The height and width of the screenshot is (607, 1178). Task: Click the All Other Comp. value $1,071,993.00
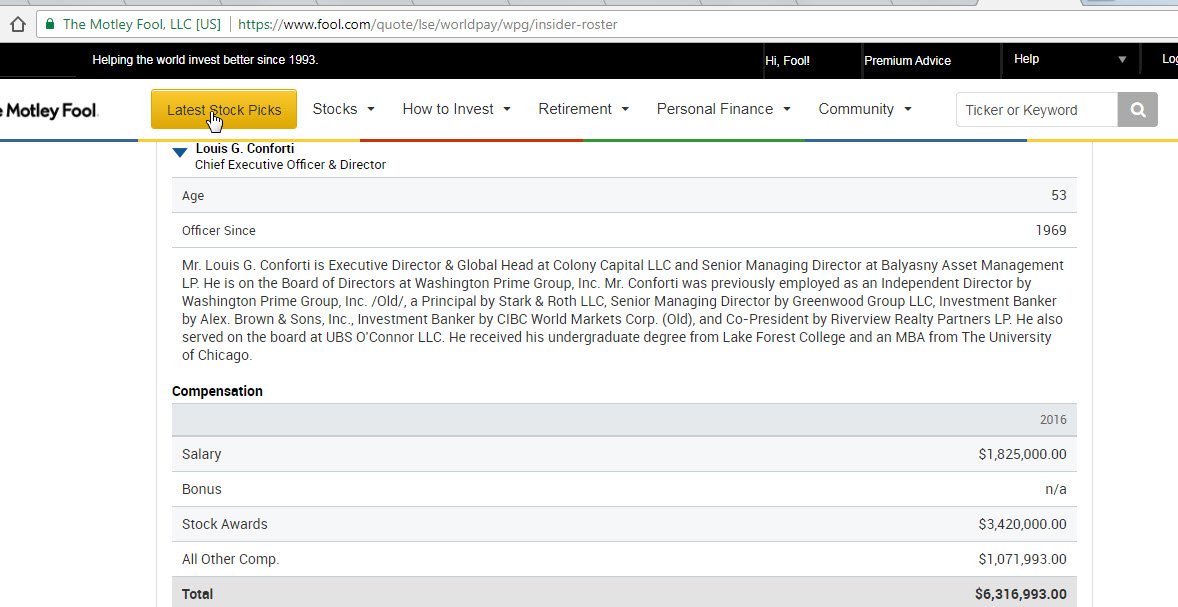pos(1022,559)
